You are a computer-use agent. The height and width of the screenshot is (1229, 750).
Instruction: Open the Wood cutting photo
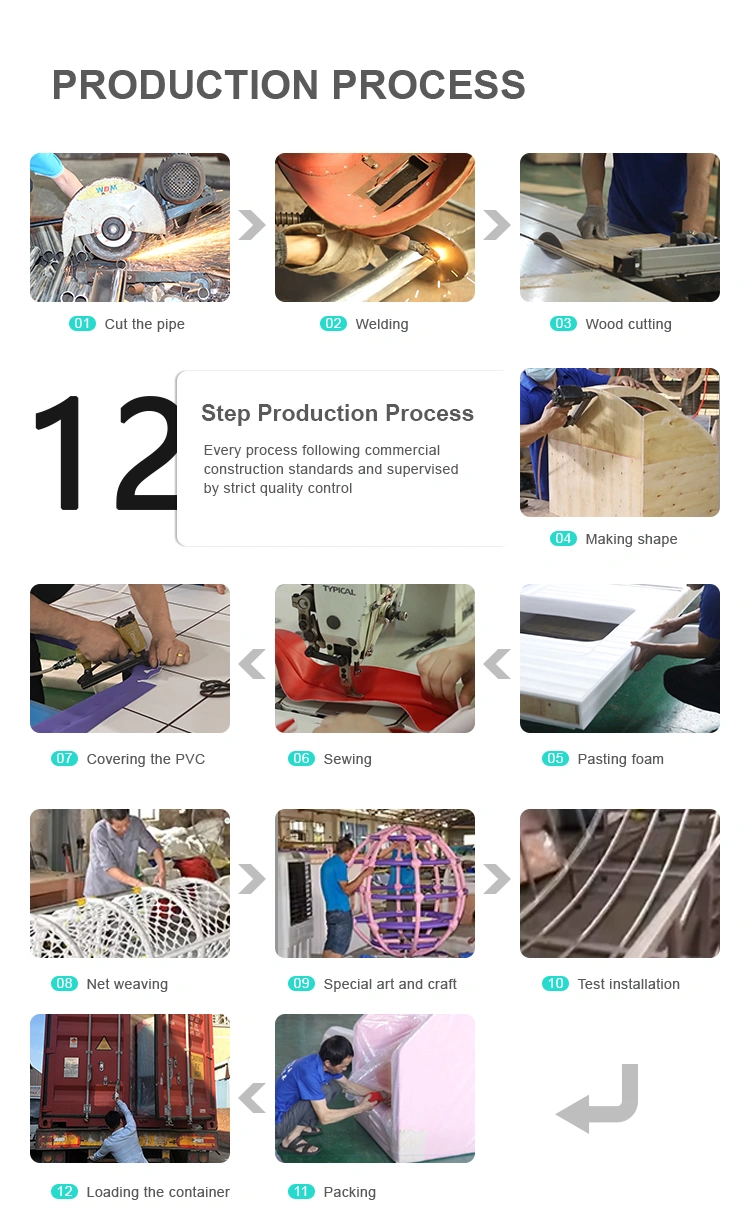click(620, 227)
